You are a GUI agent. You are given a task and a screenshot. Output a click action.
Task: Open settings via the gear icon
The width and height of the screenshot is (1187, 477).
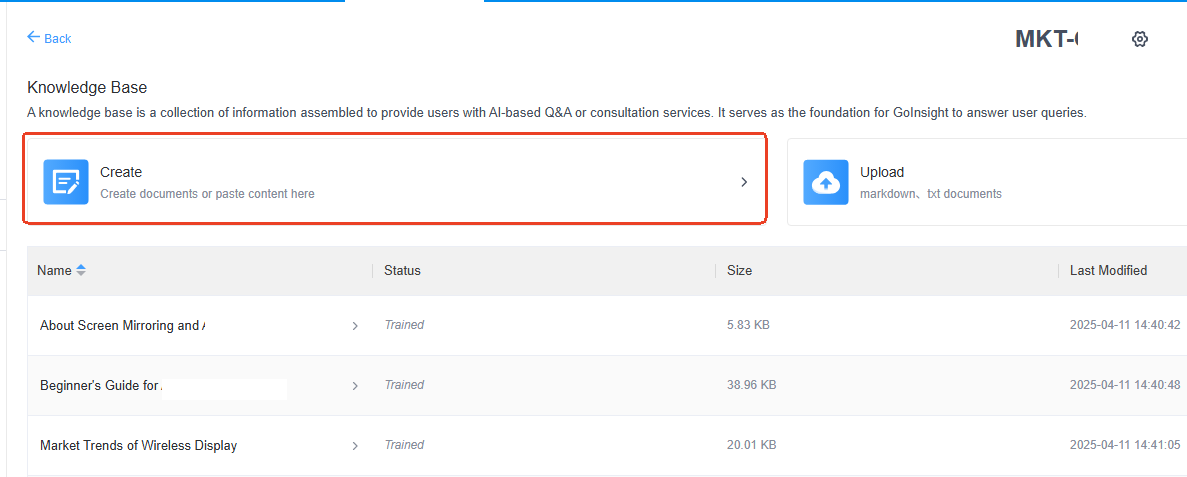click(1139, 39)
